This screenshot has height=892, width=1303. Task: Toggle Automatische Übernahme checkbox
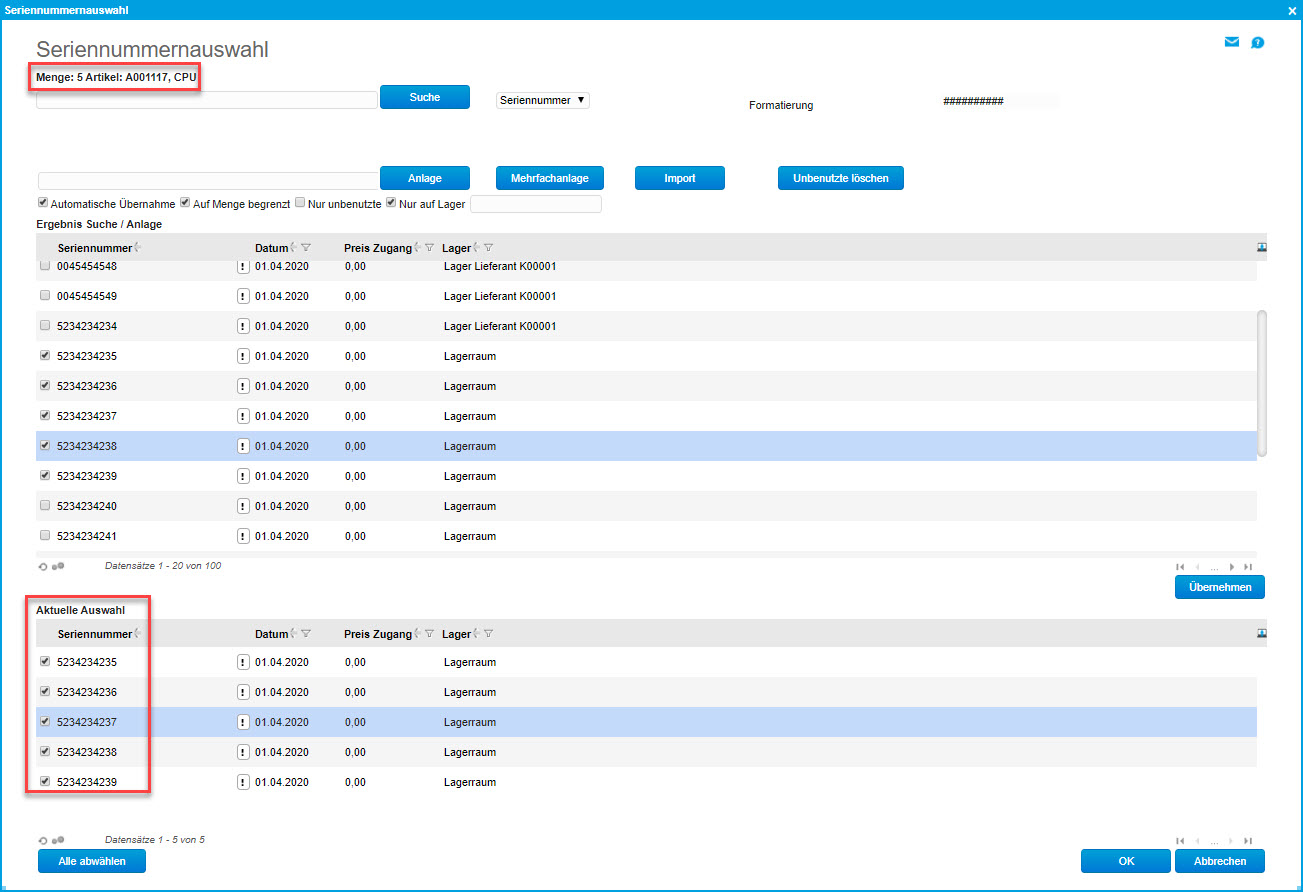tap(43, 202)
